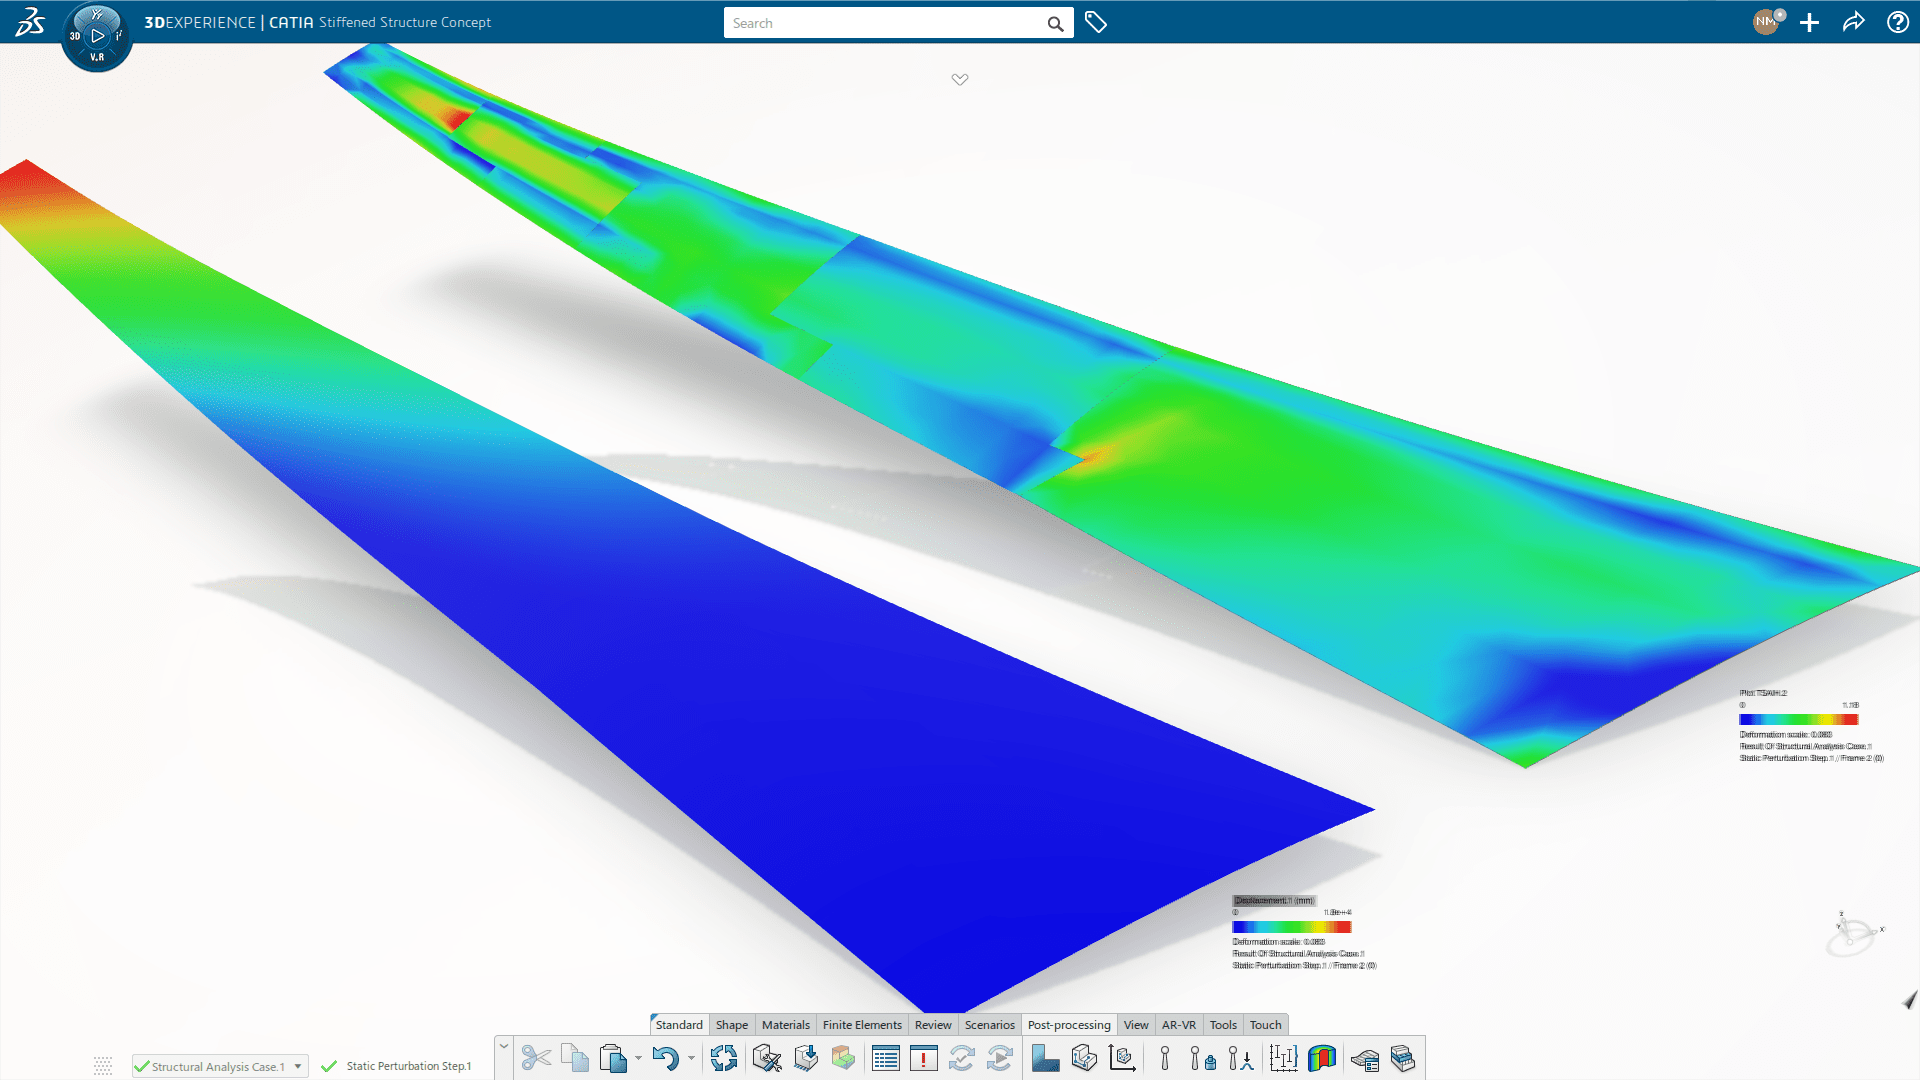This screenshot has width=1920, height=1080.
Task: Open the NM user profile avatar
Action: coord(1766,22)
